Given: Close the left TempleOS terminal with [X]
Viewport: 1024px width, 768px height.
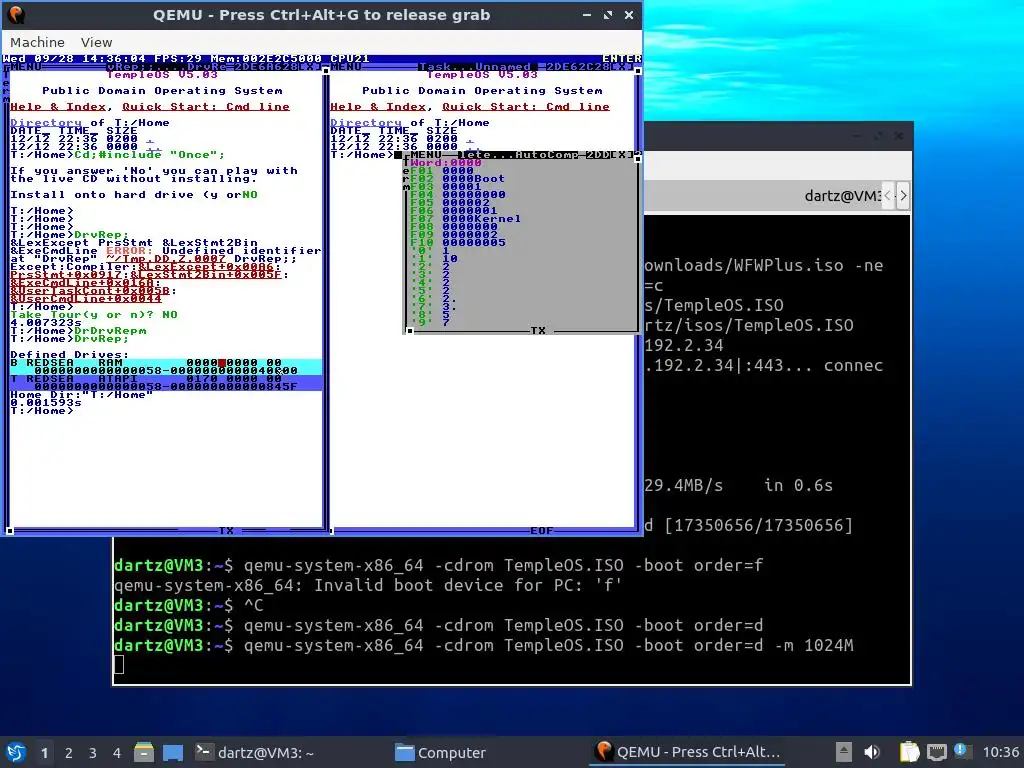Looking at the screenshot, I should click(x=309, y=67).
